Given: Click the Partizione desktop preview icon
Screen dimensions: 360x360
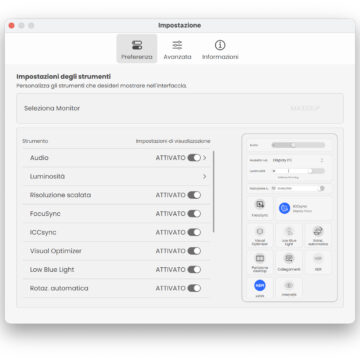Looking at the screenshot, I should [x=260, y=258].
